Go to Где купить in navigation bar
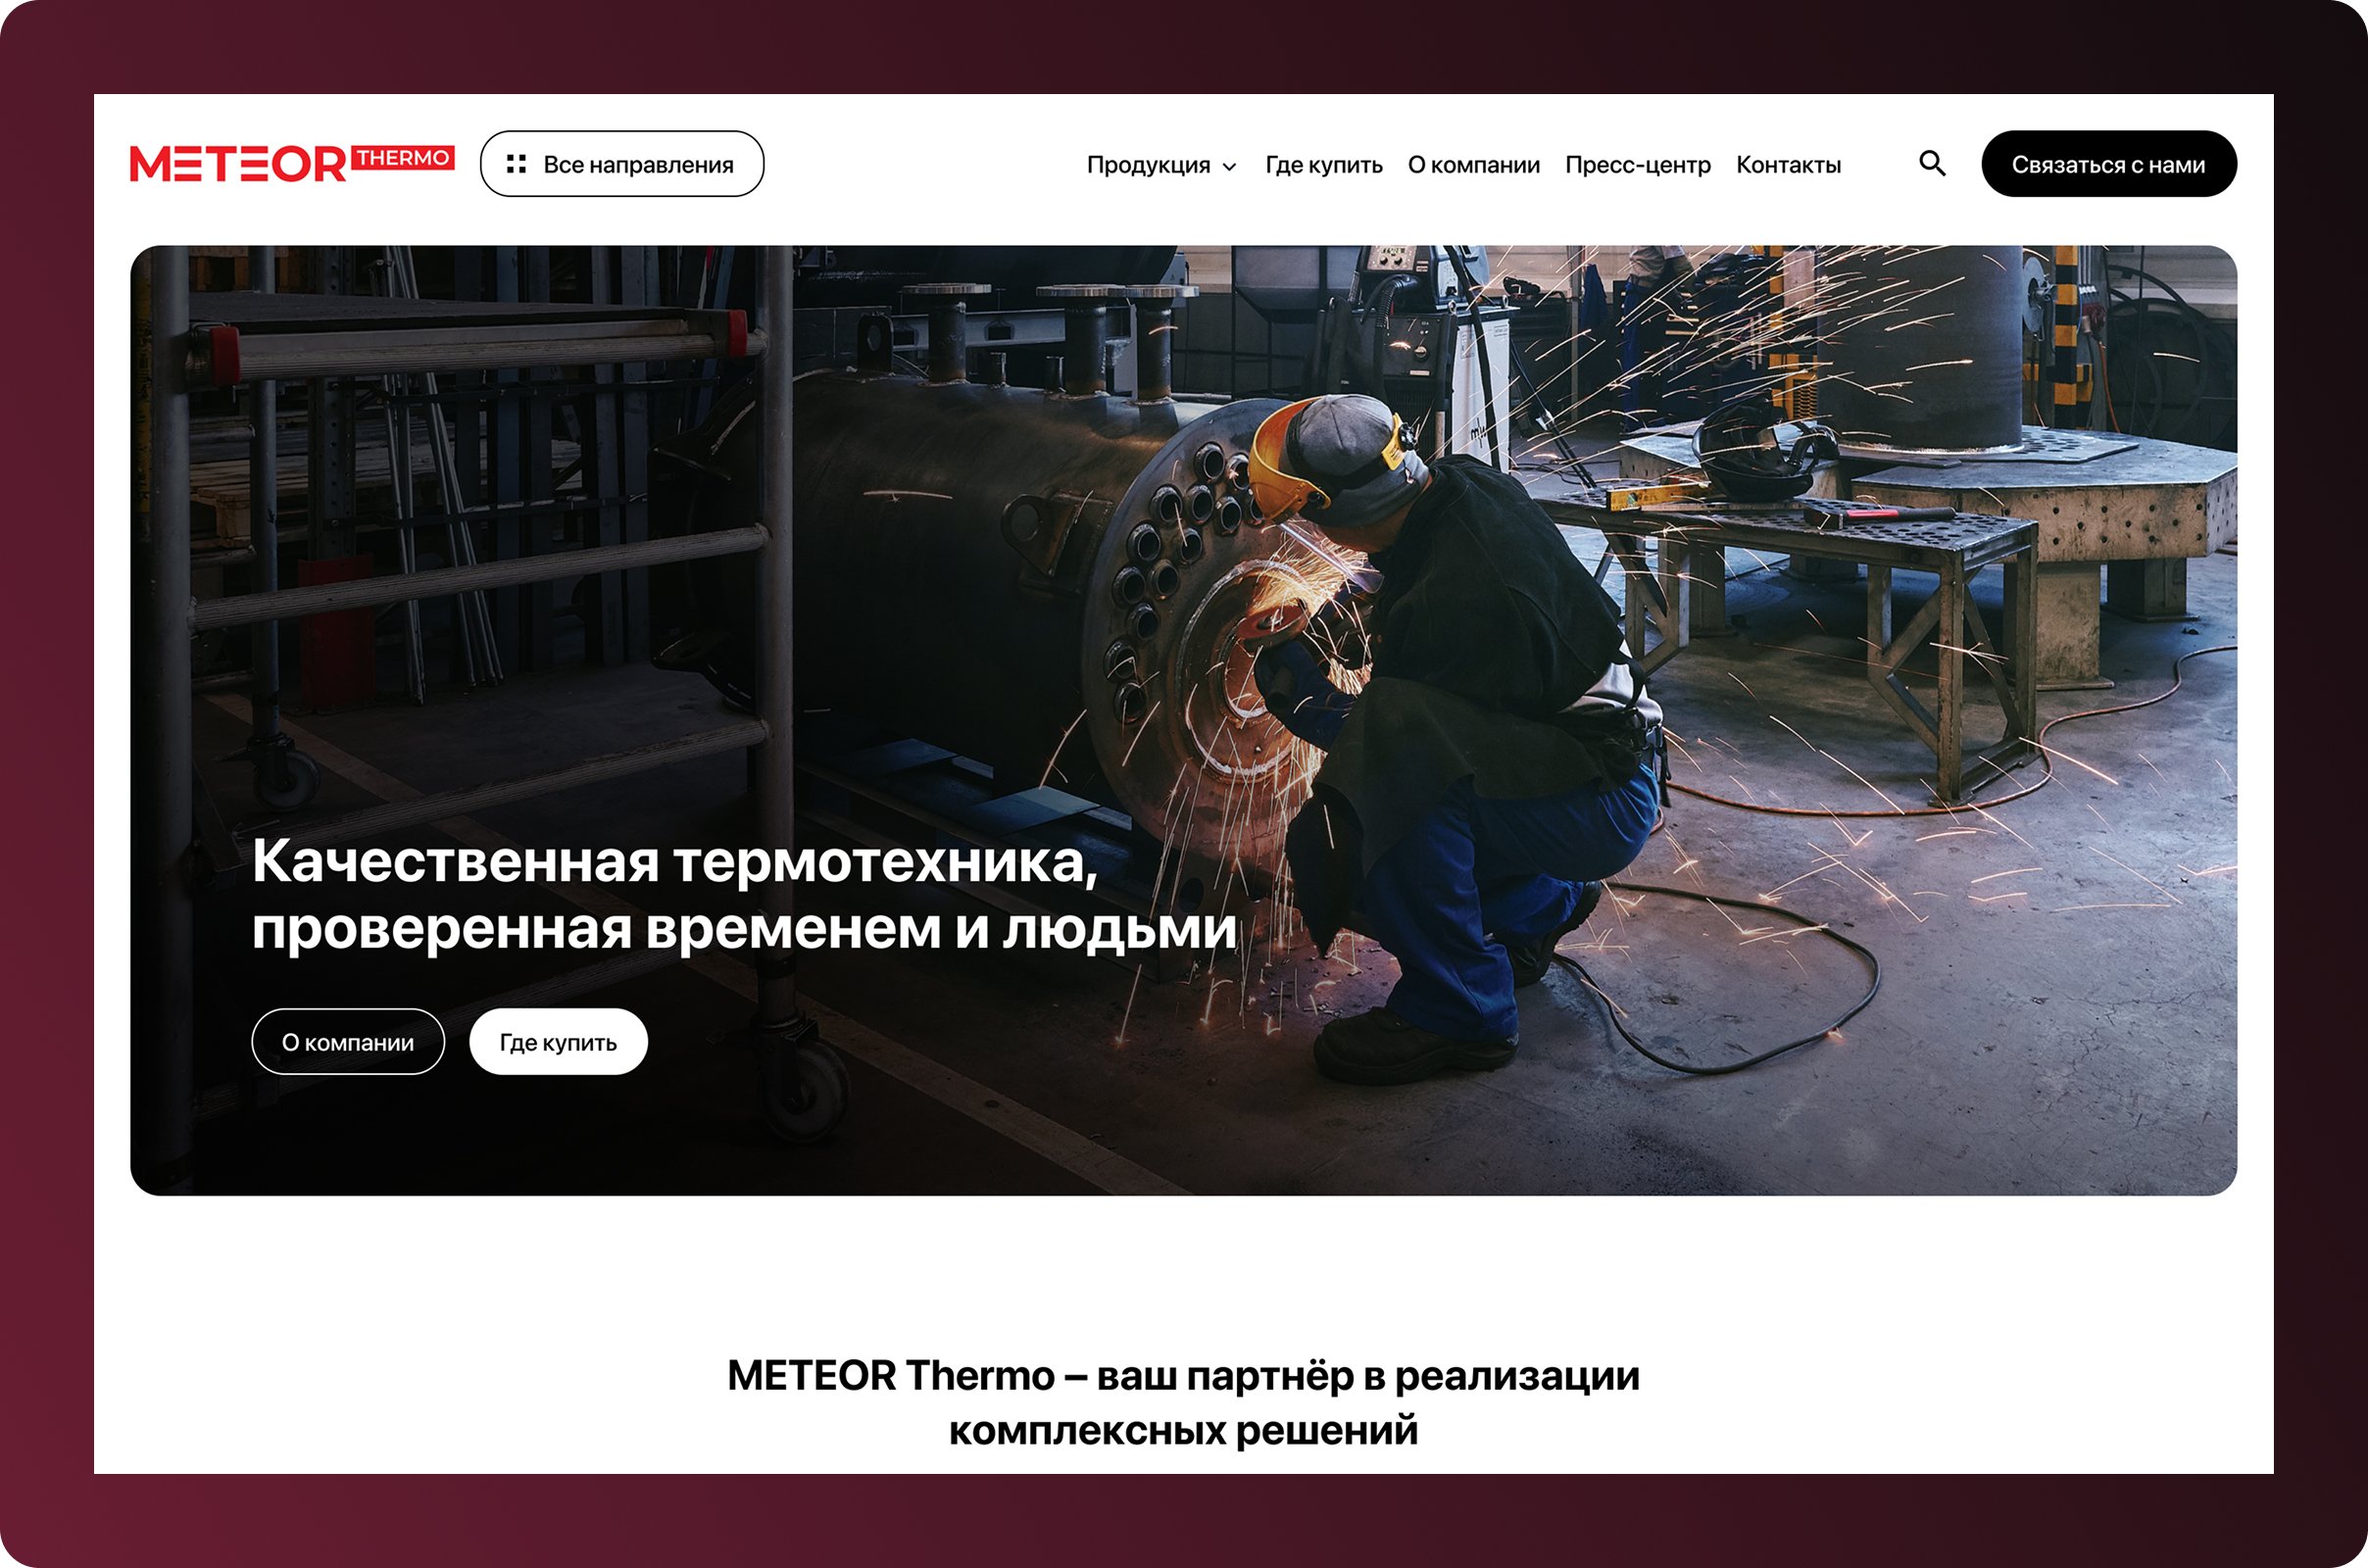The width and height of the screenshot is (2368, 1568). pos(1323,165)
